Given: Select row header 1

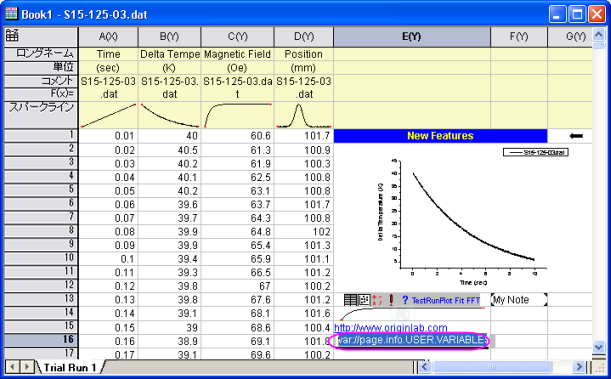Looking at the screenshot, I should point(41,136).
